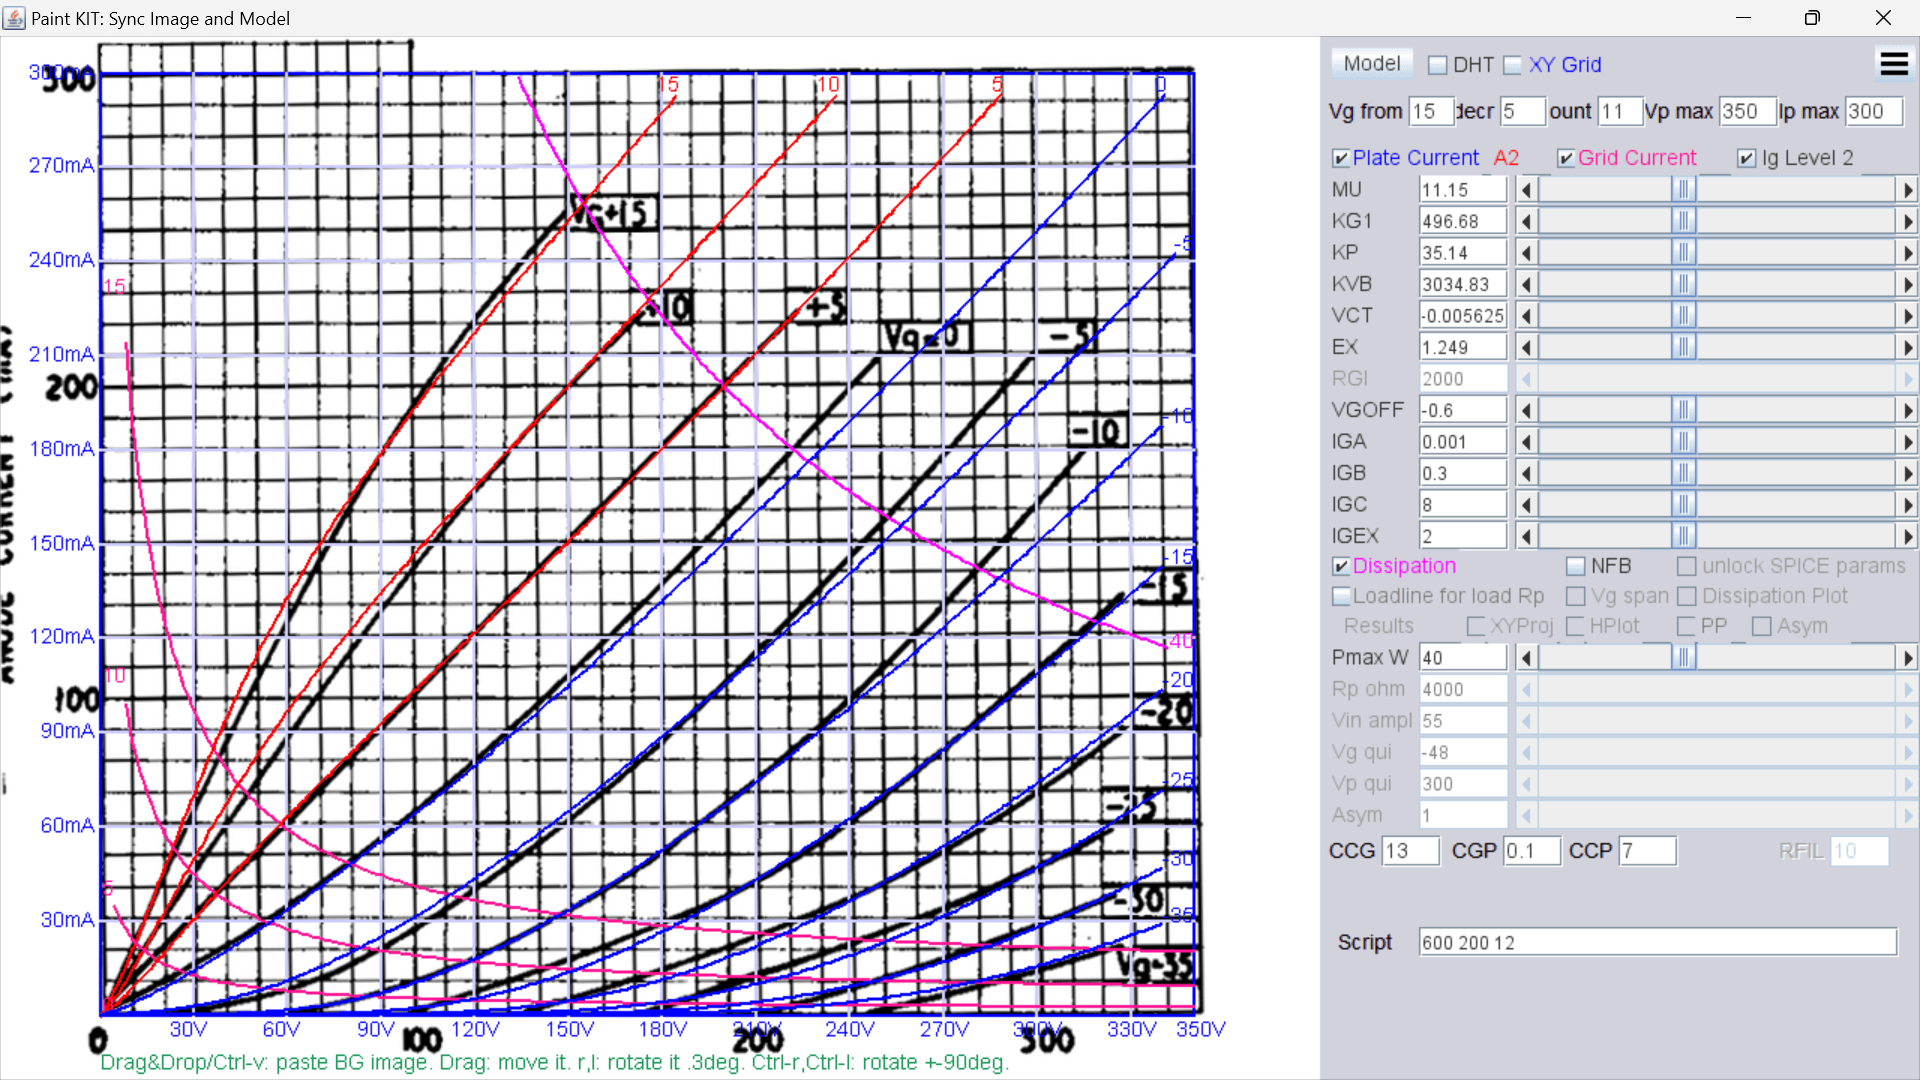Enable the NFB checkbox

coord(1575,566)
